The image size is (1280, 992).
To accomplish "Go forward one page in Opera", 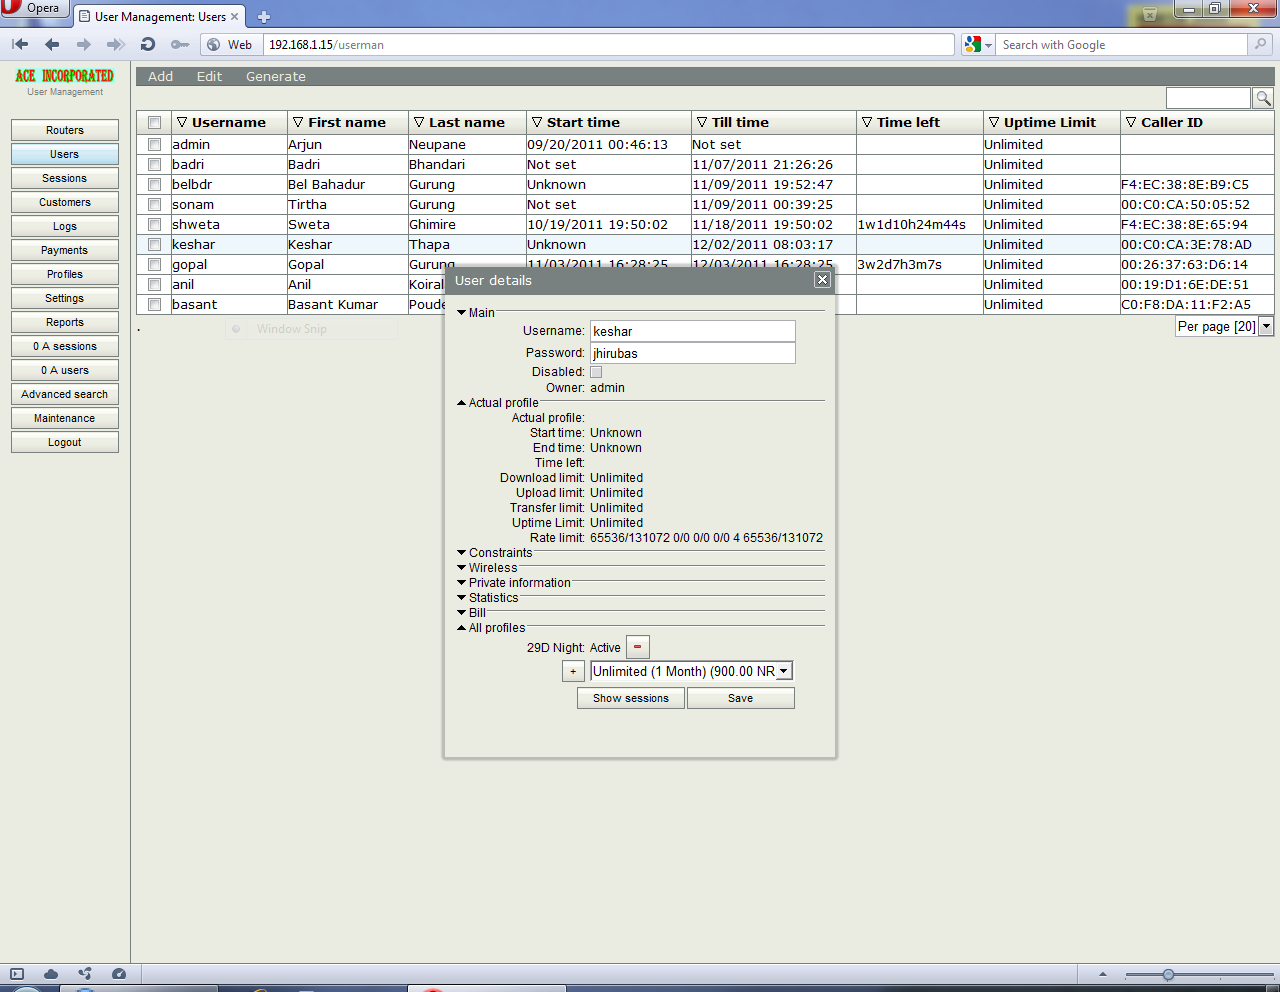I will coord(84,44).
